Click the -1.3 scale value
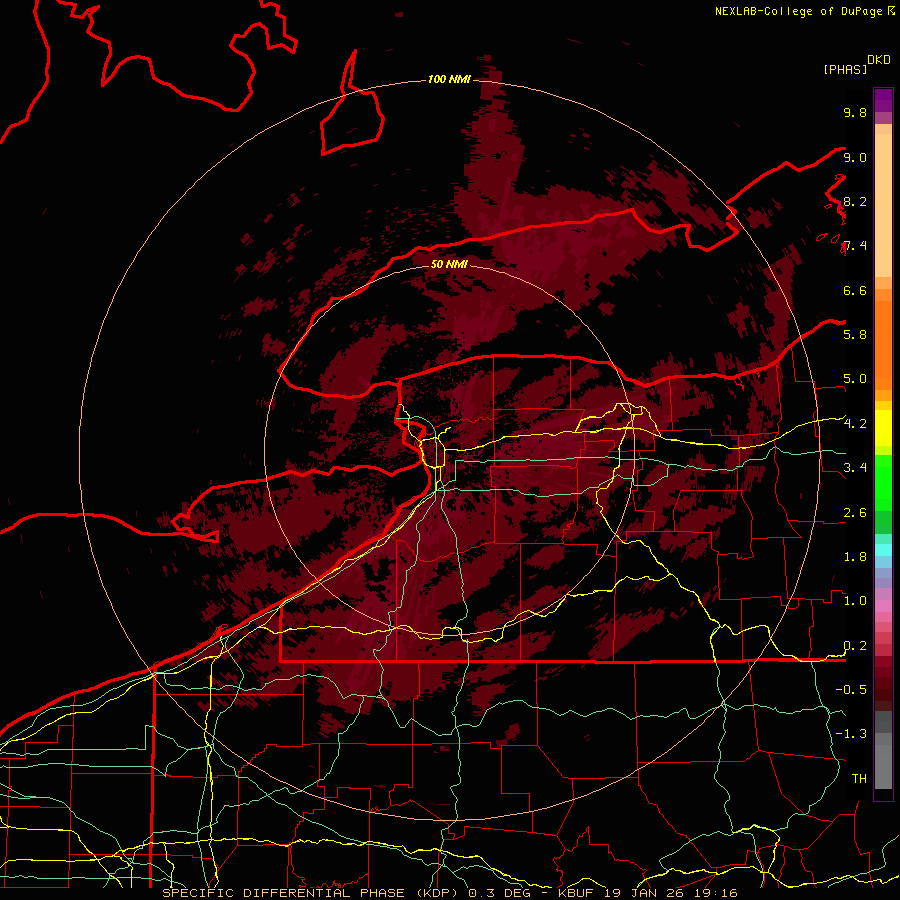 coord(851,734)
